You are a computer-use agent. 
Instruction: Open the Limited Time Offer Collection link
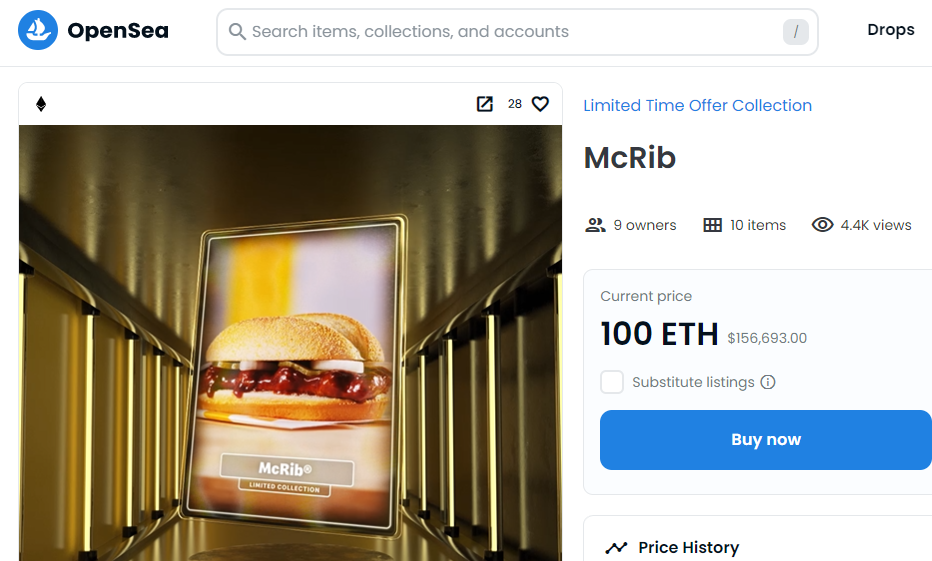pos(697,105)
